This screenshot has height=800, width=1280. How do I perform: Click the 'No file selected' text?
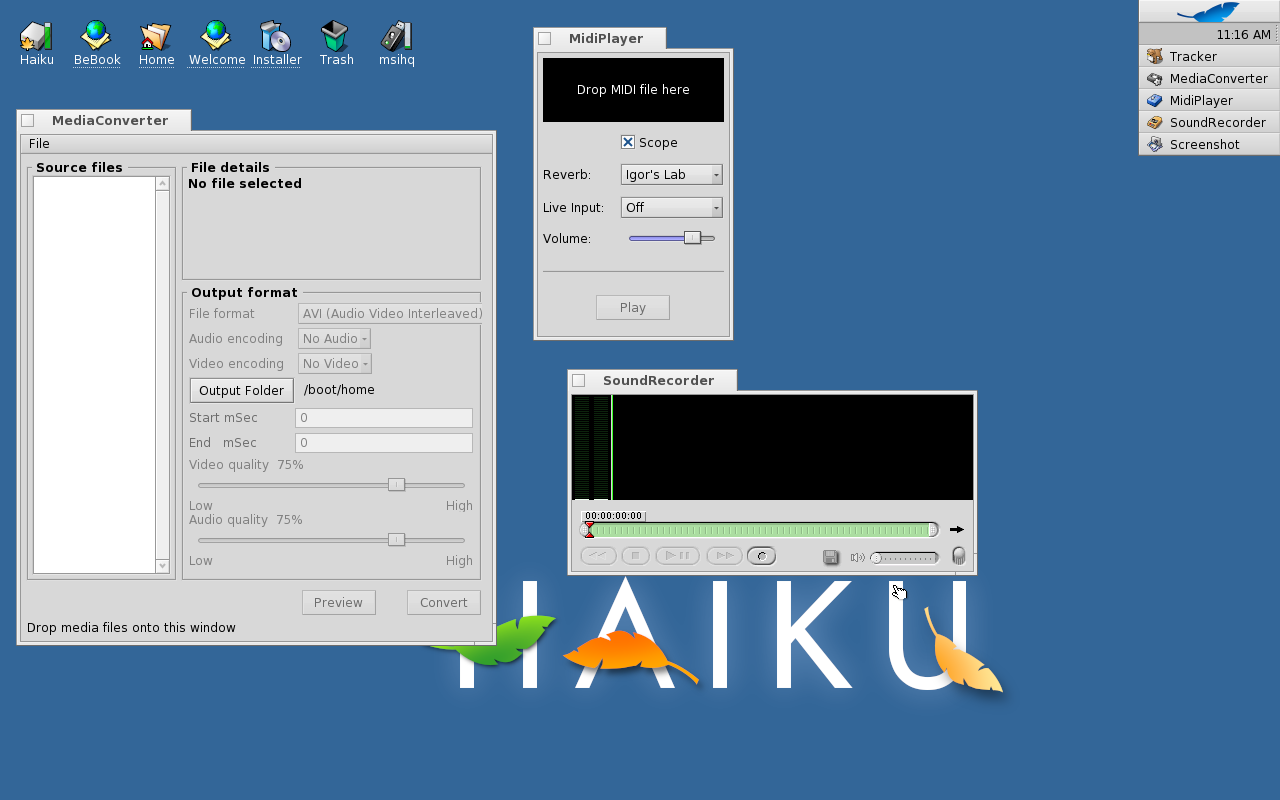pos(244,184)
